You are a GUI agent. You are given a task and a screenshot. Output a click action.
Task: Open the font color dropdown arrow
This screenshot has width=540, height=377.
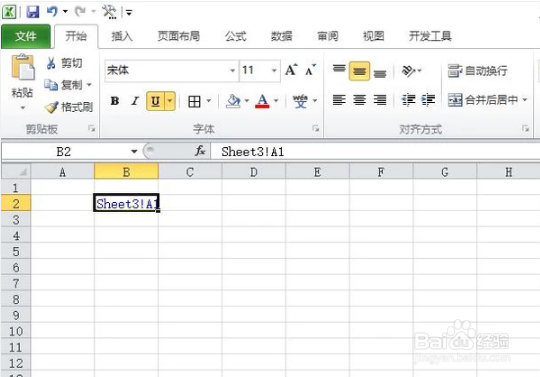pos(276,101)
